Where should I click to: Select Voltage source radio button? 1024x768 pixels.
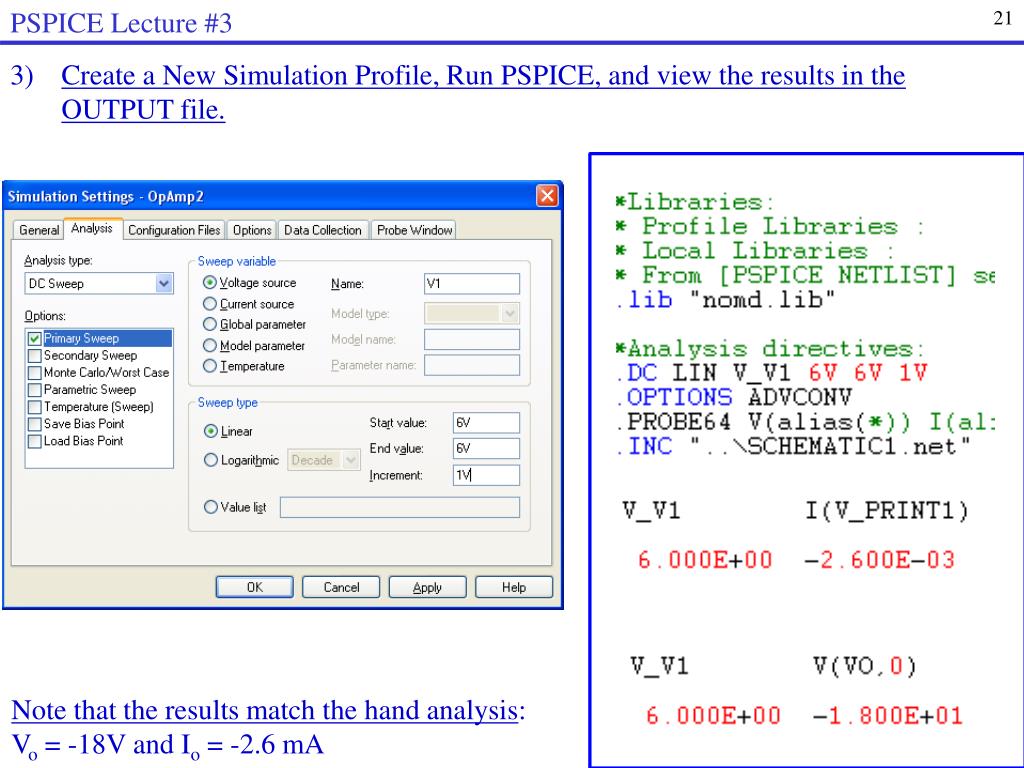pyautogui.click(x=210, y=283)
